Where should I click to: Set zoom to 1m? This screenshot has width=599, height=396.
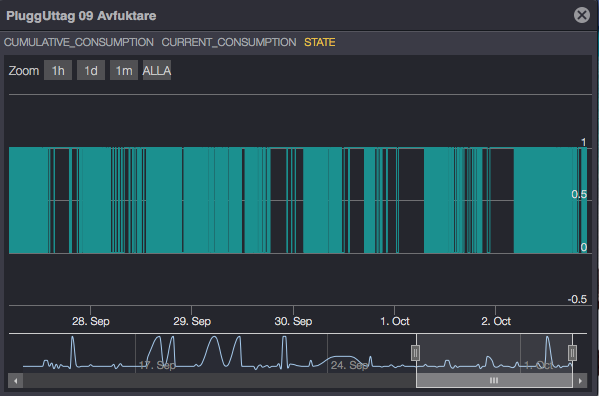tap(124, 70)
